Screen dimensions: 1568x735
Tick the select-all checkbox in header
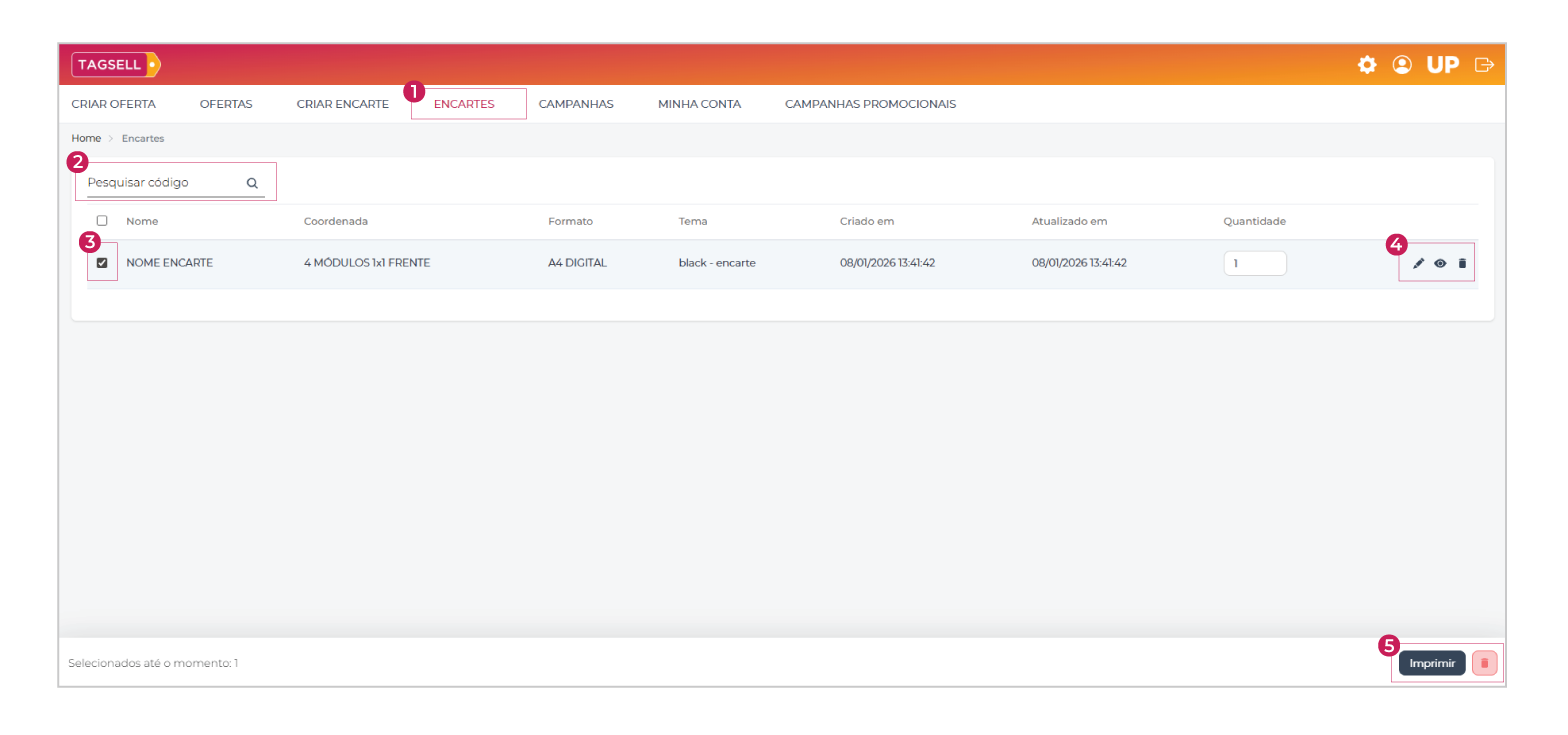click(x=102, y=221)
